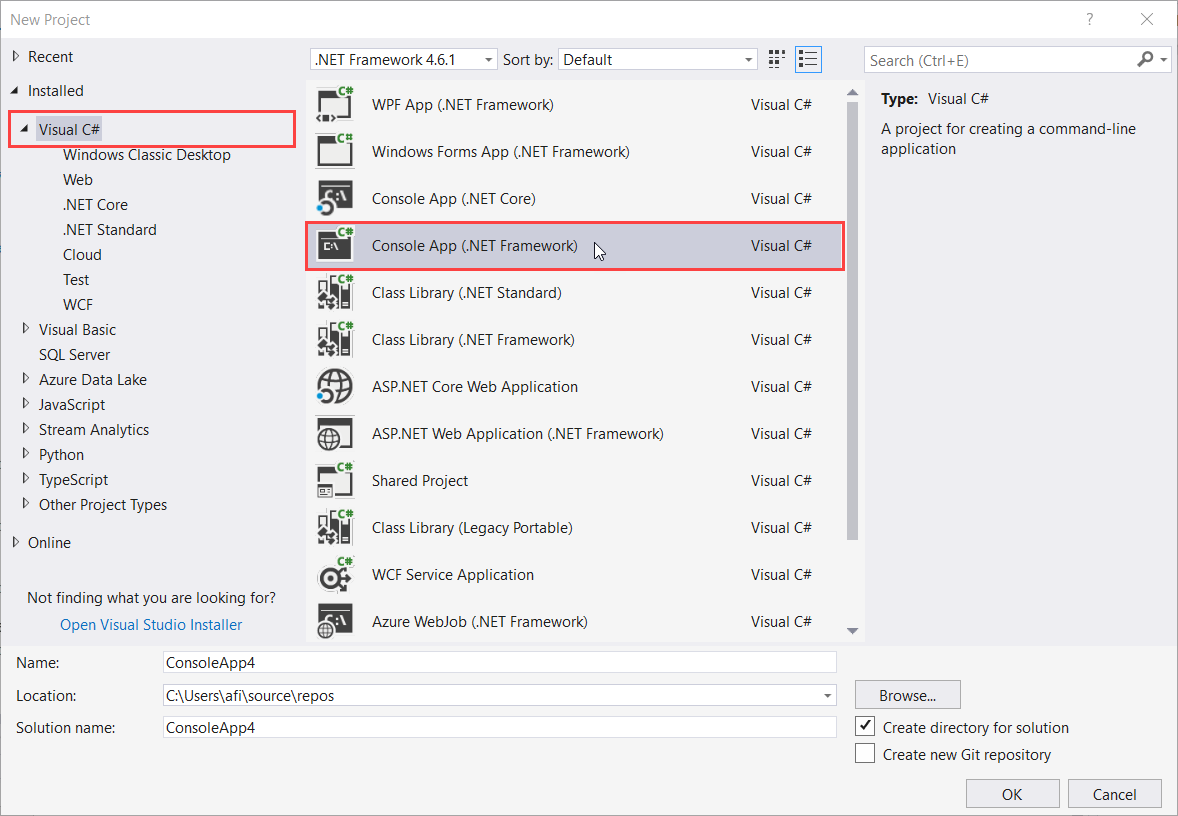Select the WCF category
1178x816 pixels.
click(78, 304)
